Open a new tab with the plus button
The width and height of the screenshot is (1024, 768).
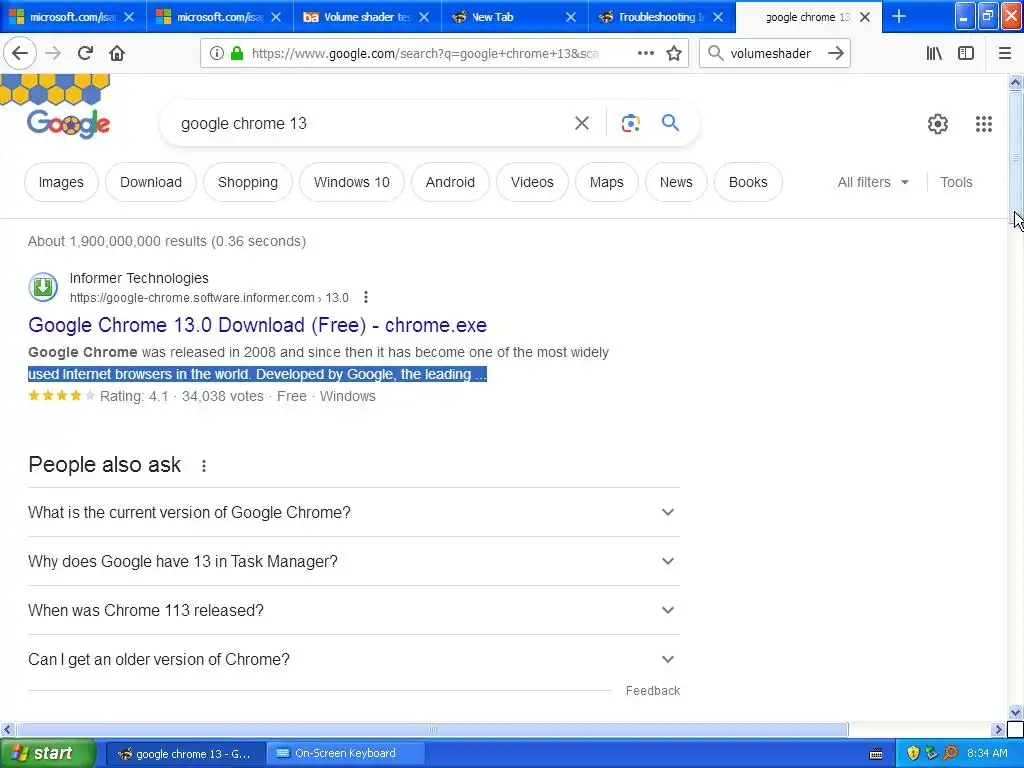tap(899, 16)
